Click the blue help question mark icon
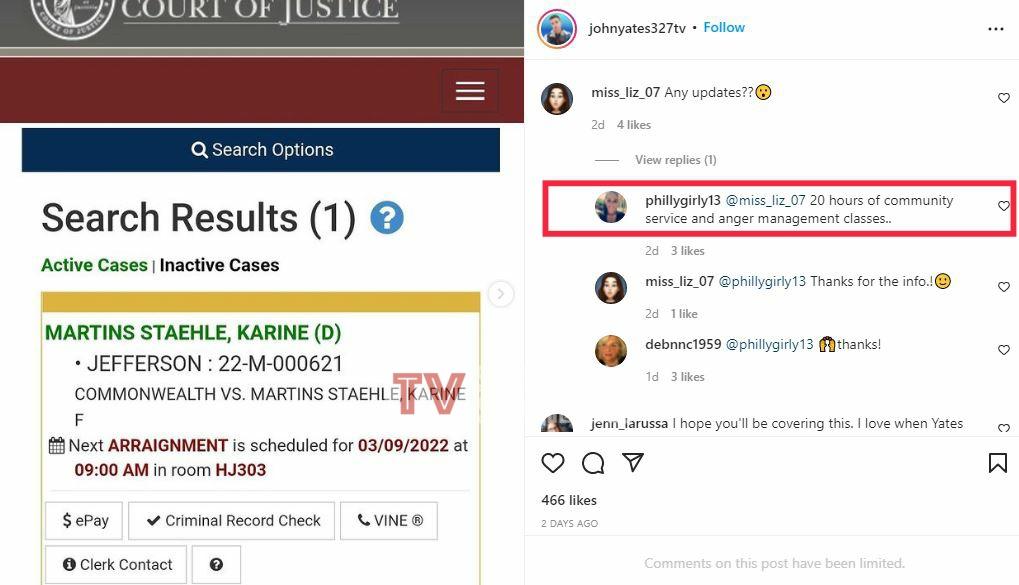Viewport: 1019px width, 585px height. [387, 218]
